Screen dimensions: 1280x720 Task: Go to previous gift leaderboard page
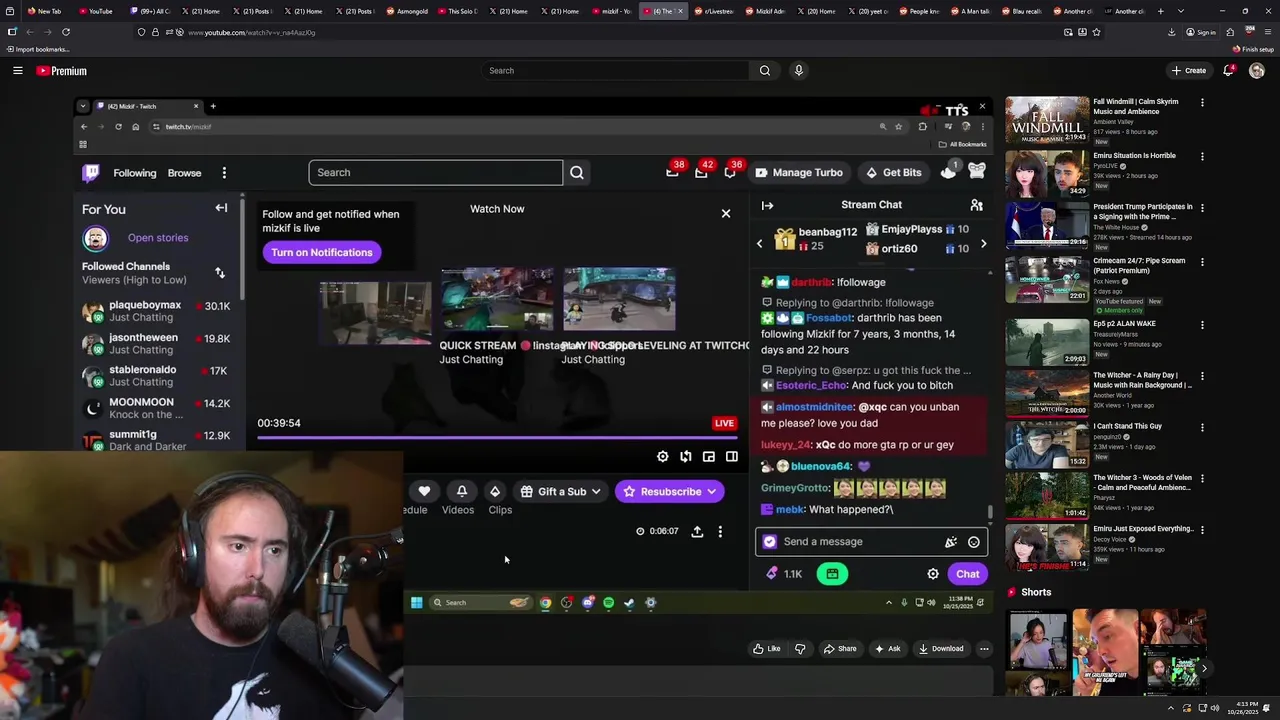pos(759,244)
